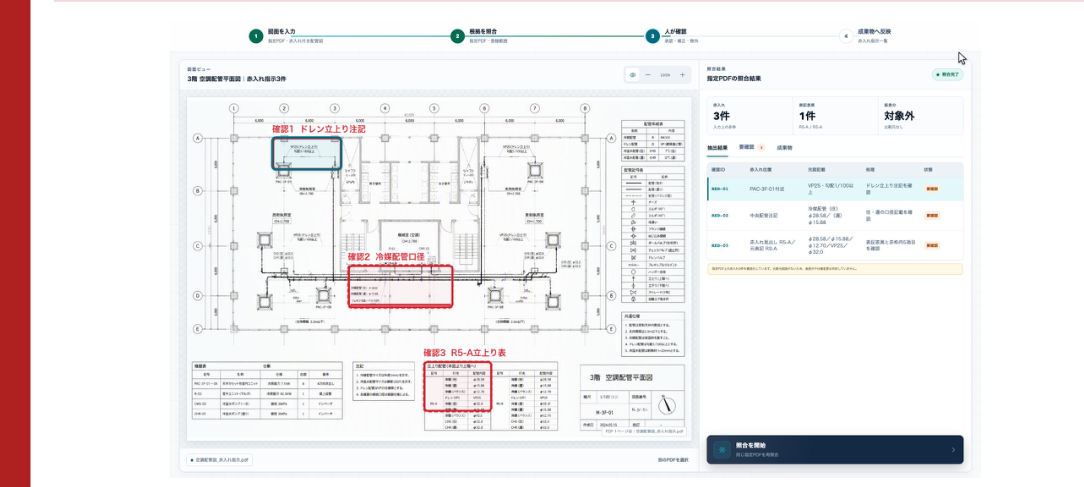Click the yellow notice banner below results table

pyautogui.click(x=834, y=268)
